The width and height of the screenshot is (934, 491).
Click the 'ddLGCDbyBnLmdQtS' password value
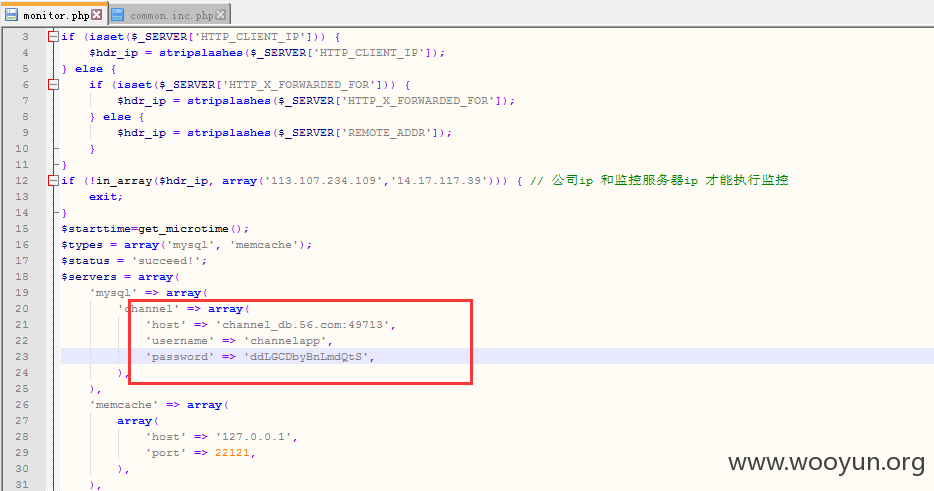pyautogui.click(x=306, y=357)
